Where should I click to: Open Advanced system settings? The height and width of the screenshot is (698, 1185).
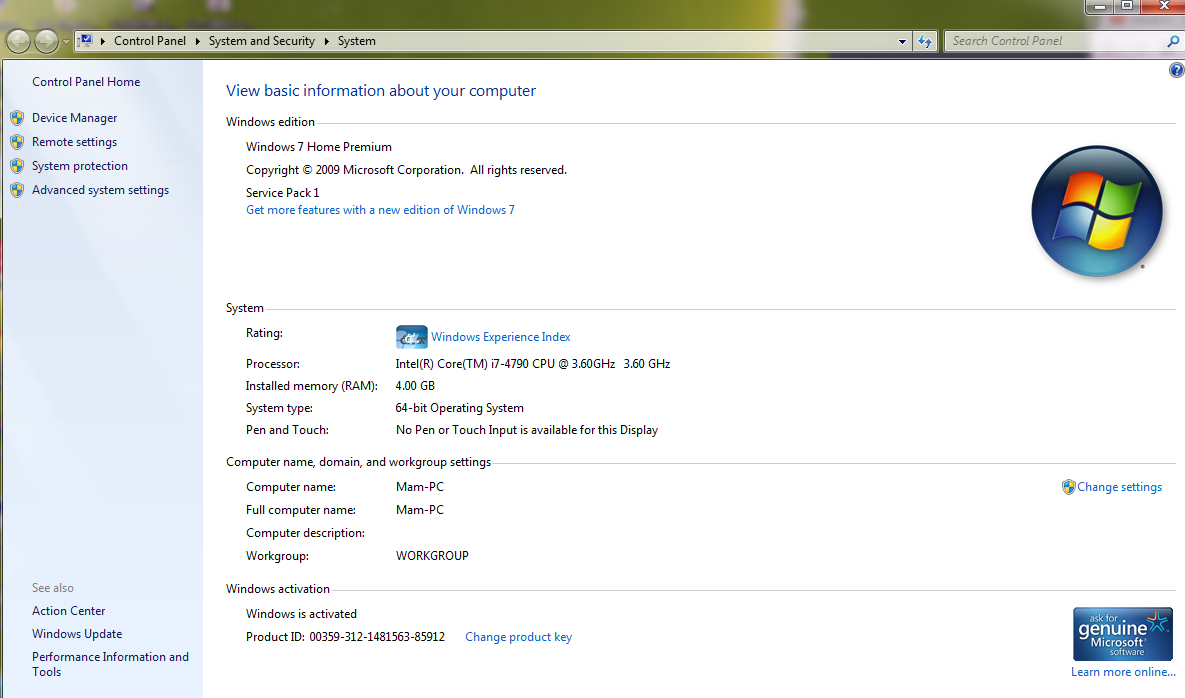(101, 190)
